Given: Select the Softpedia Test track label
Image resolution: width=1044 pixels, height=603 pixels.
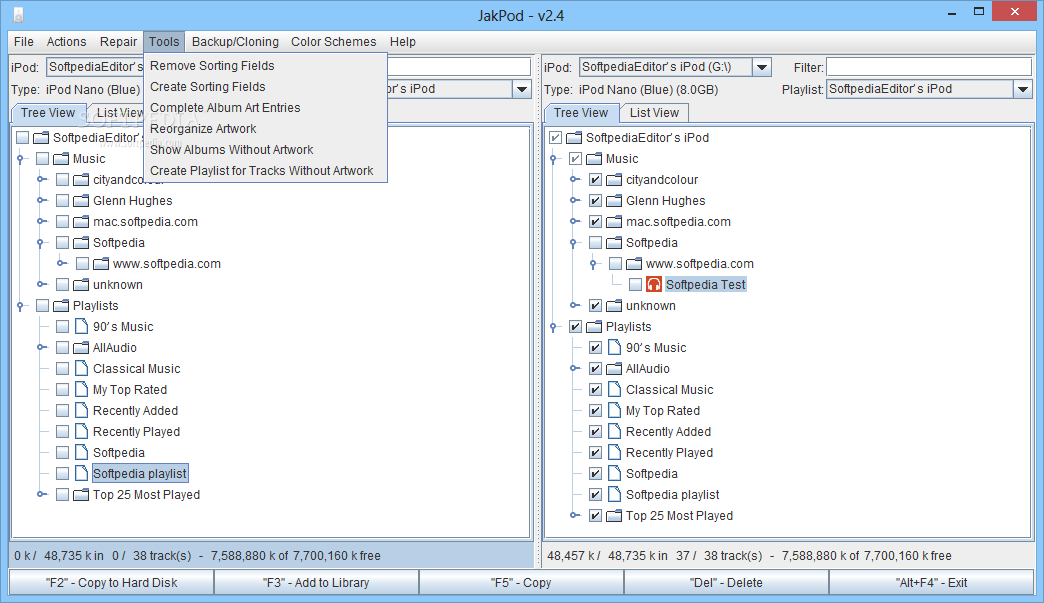Looking at the screenshot, I should pyautogui.click(x=706, y=285).
